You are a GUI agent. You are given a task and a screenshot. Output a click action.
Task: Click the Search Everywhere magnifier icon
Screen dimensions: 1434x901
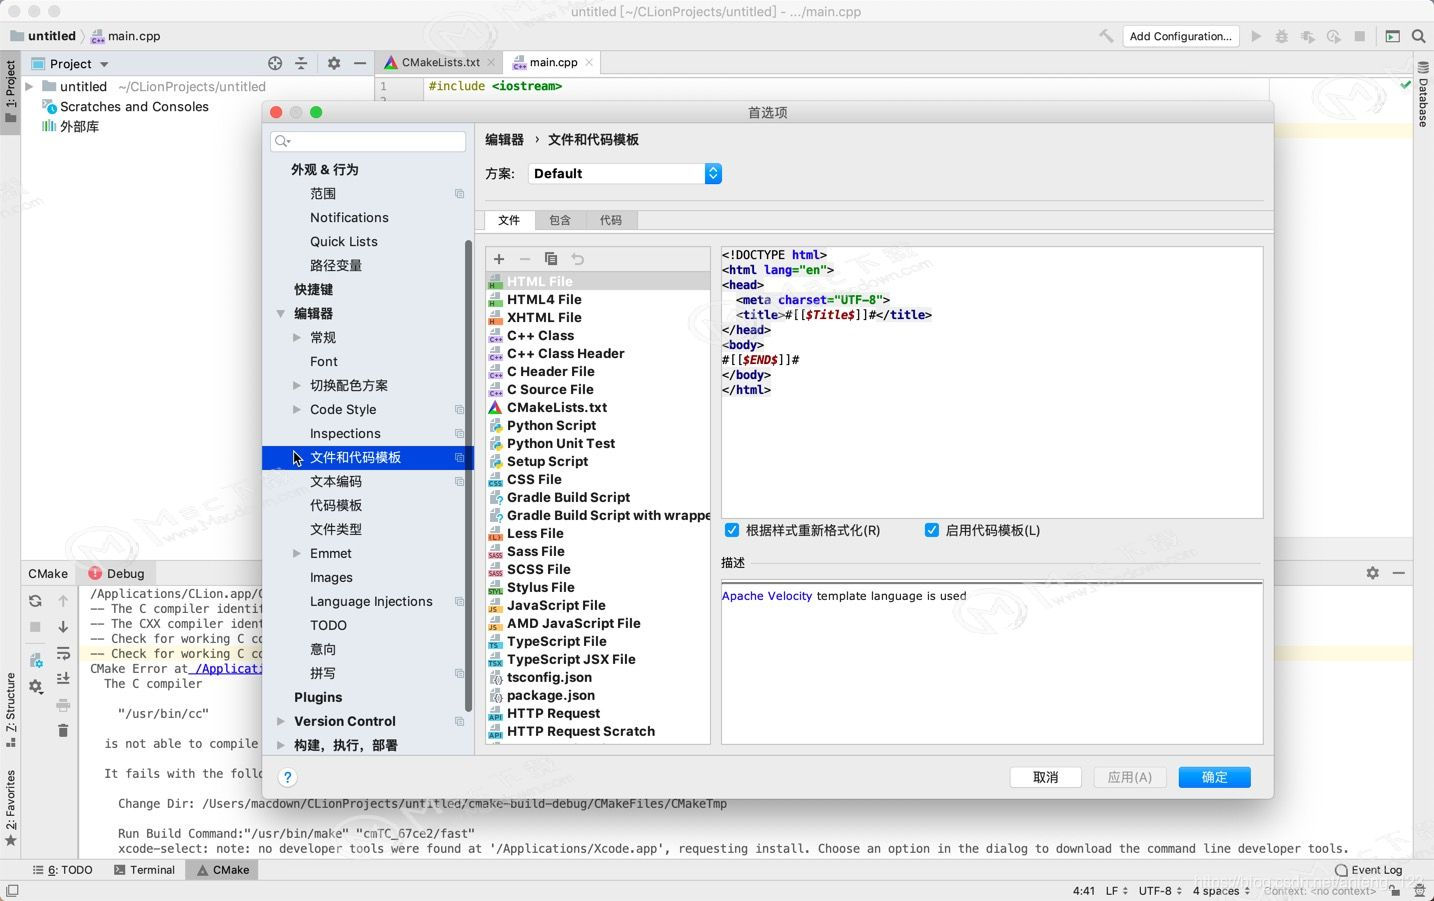(x=1418, y=36)
